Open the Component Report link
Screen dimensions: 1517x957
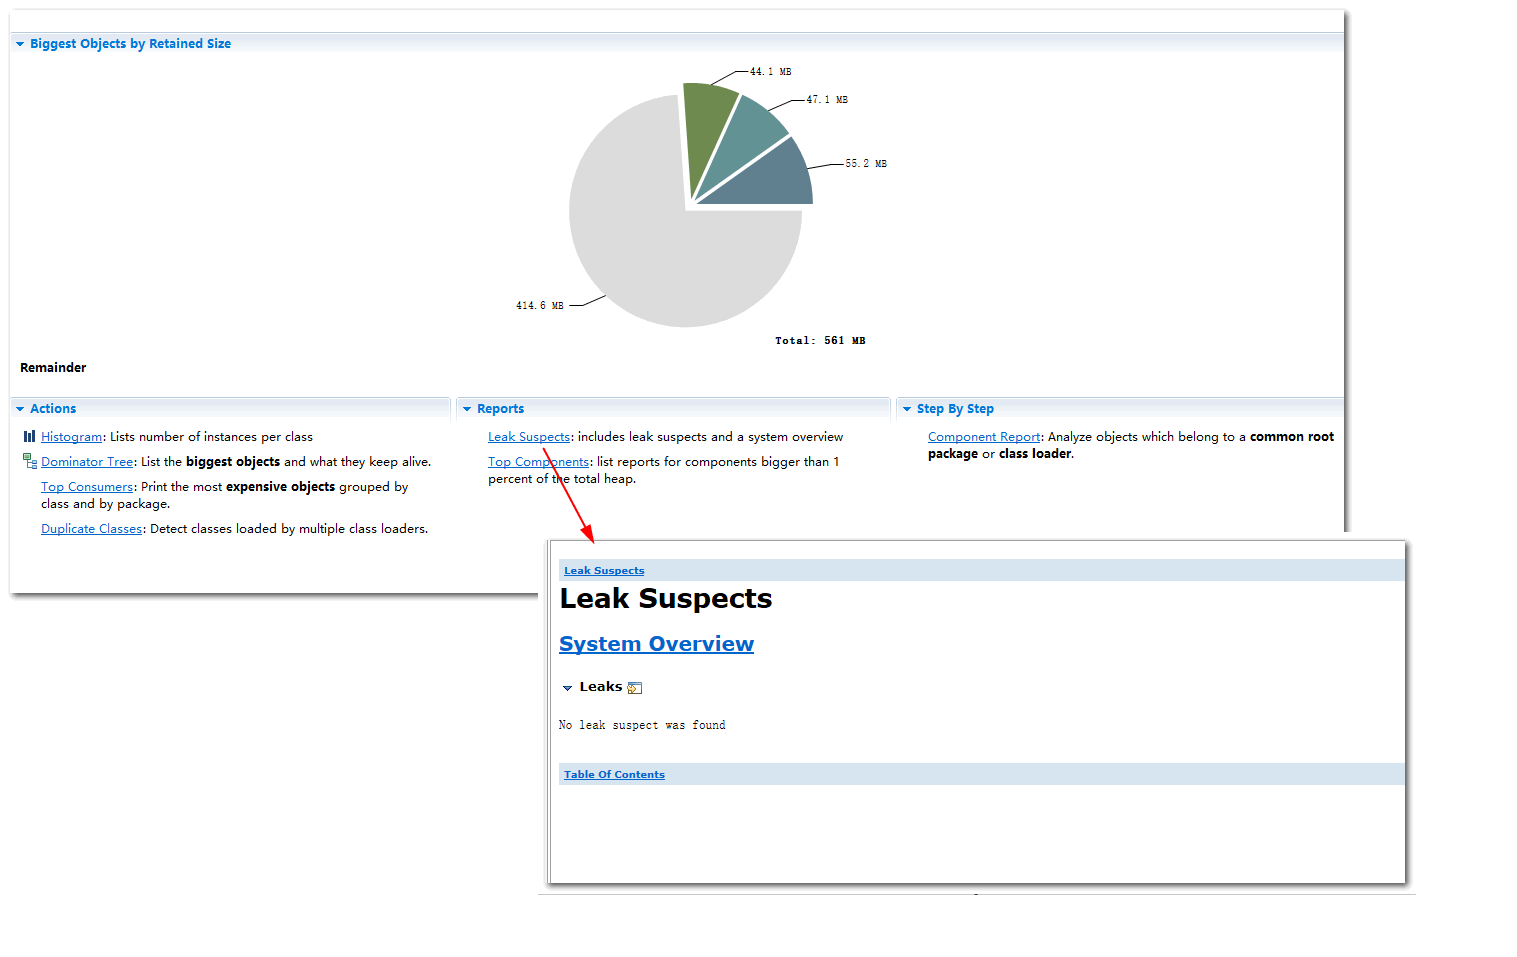pos(983,437)
